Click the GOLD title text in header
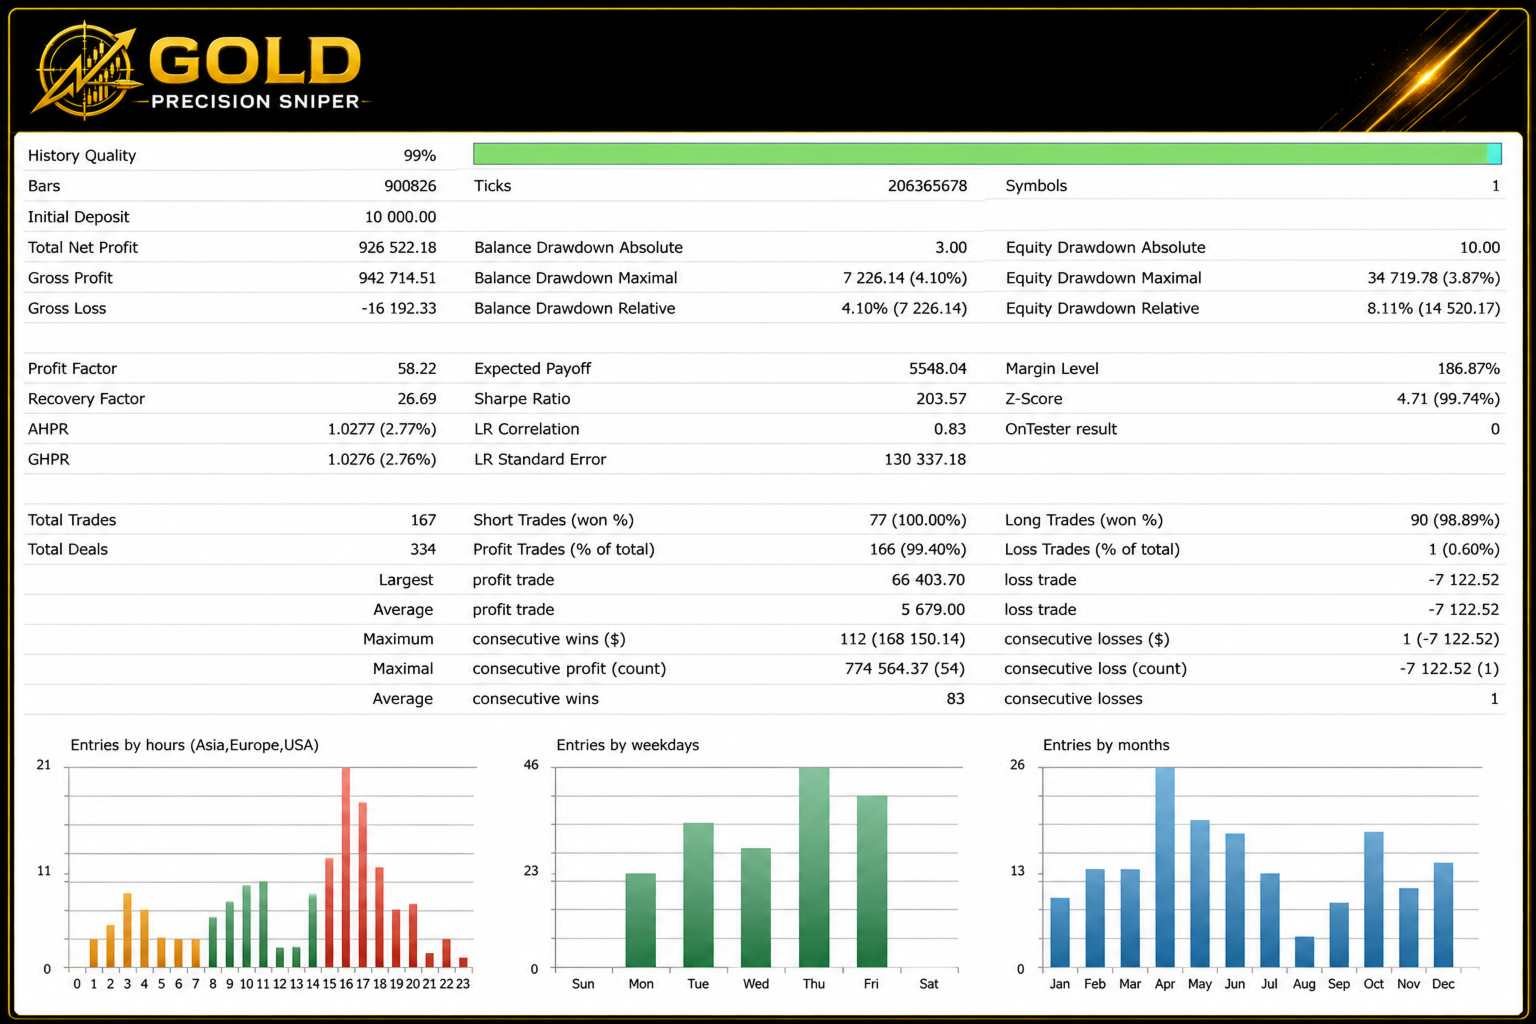Viewport: 1536px width, 1024px height. click(x=256, y=62)
